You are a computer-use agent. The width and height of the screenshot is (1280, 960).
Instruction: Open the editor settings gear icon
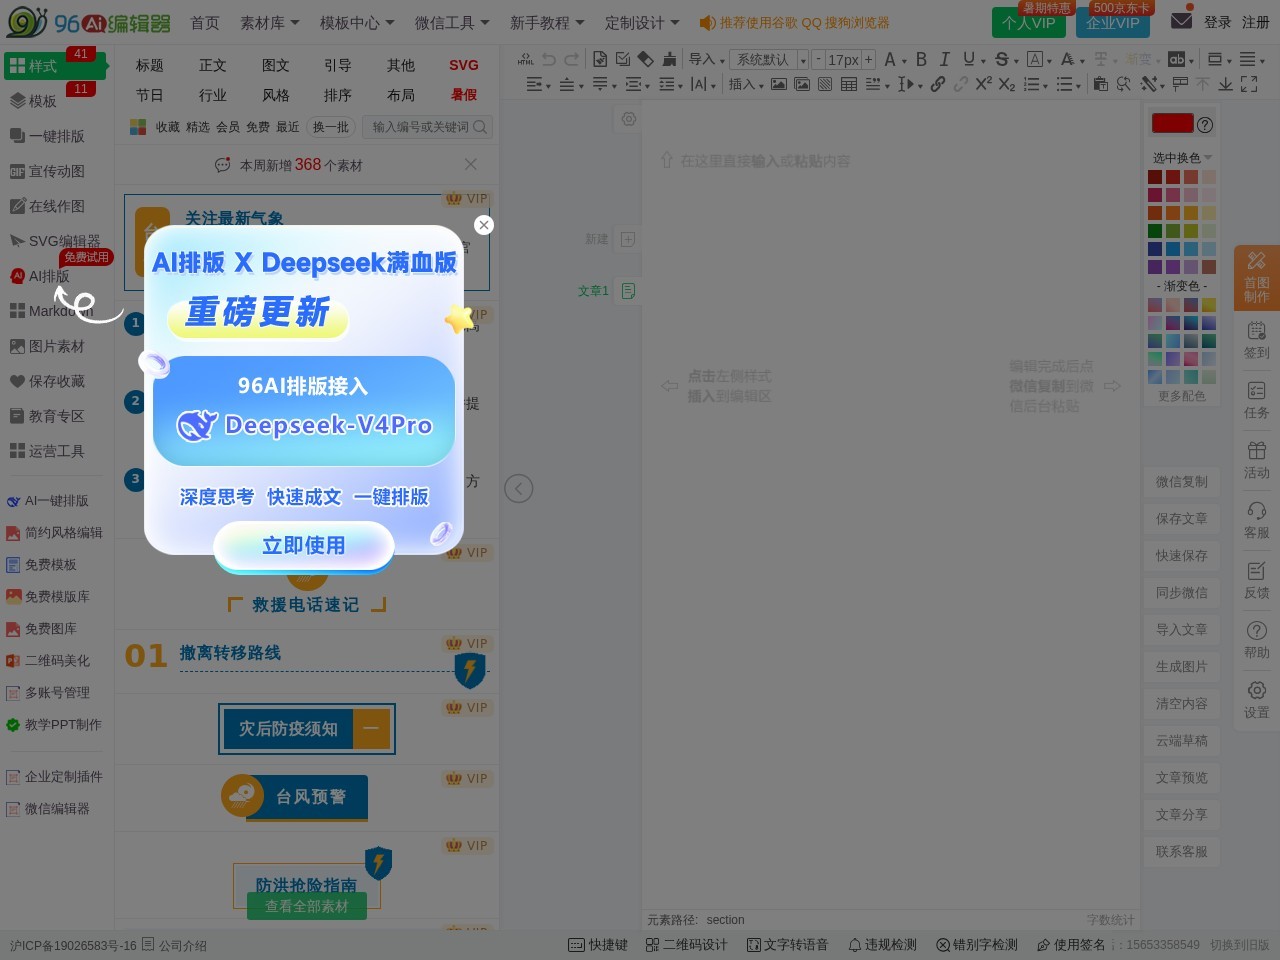[x=628, y=119]
